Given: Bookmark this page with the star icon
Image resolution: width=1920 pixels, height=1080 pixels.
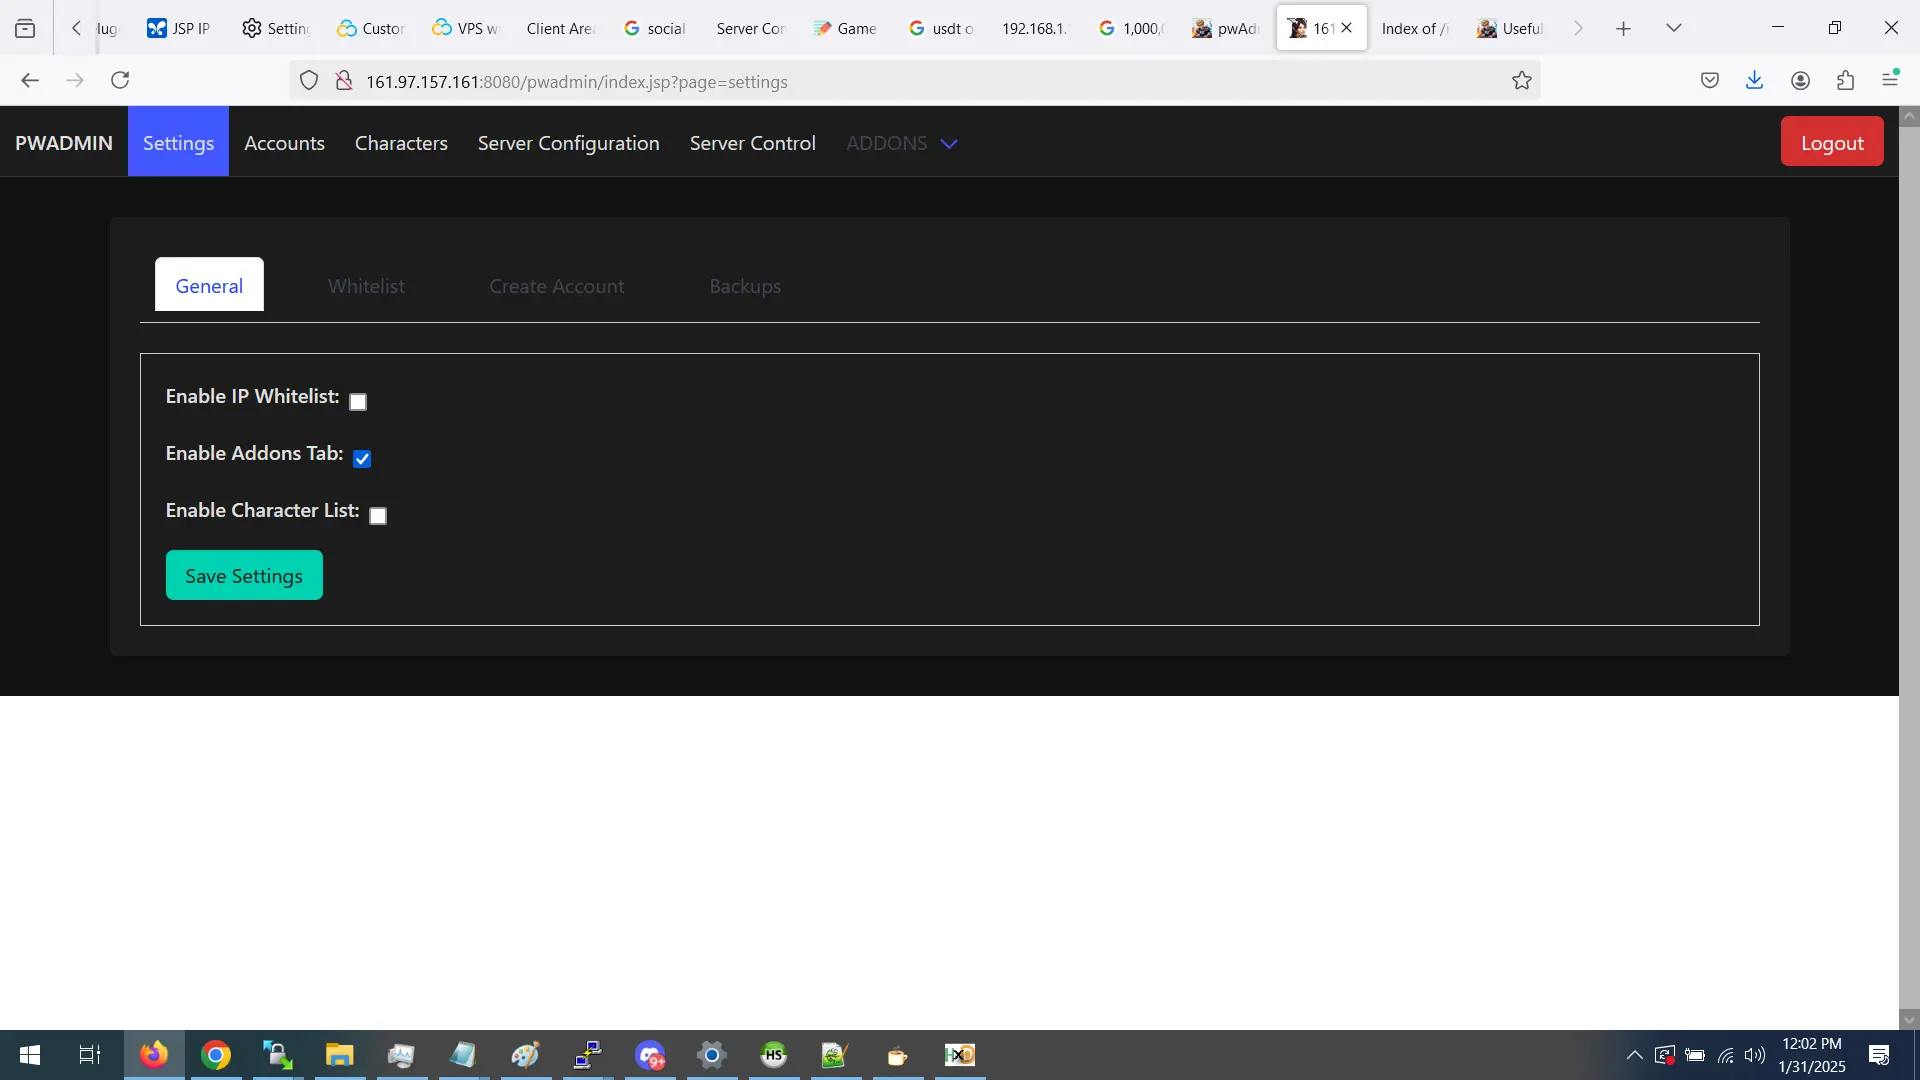Looking at the screenshot, I should point(1522,81).
